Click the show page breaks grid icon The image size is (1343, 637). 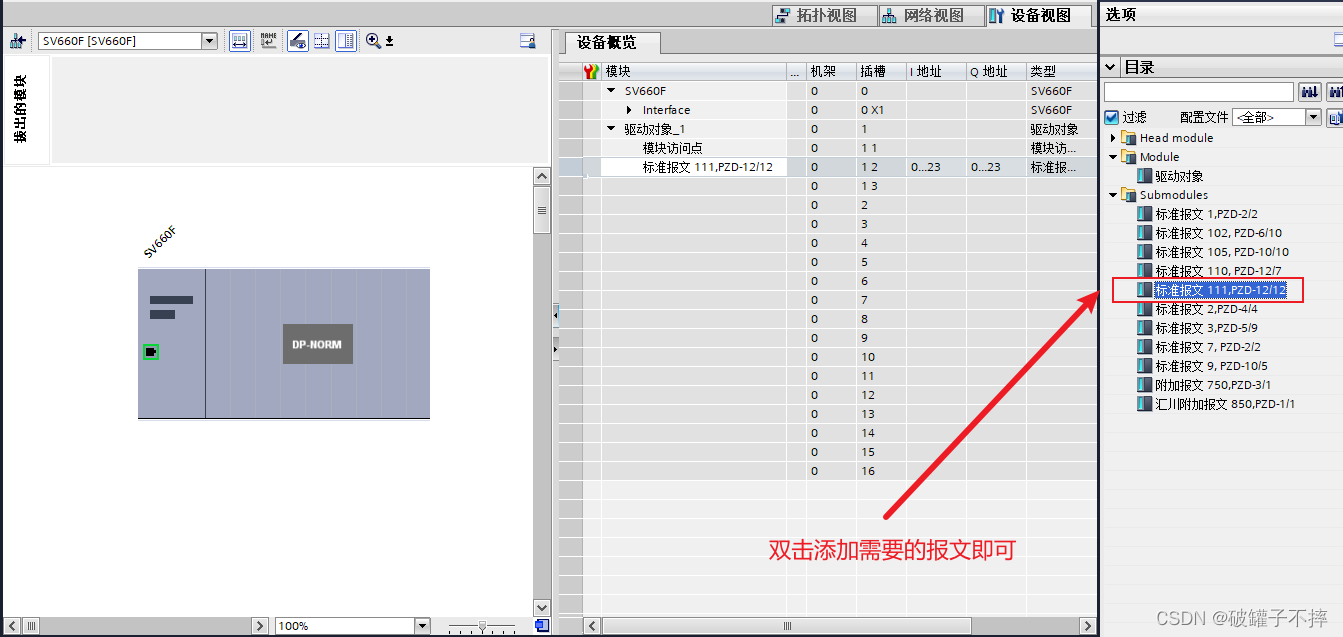point(322,41)
